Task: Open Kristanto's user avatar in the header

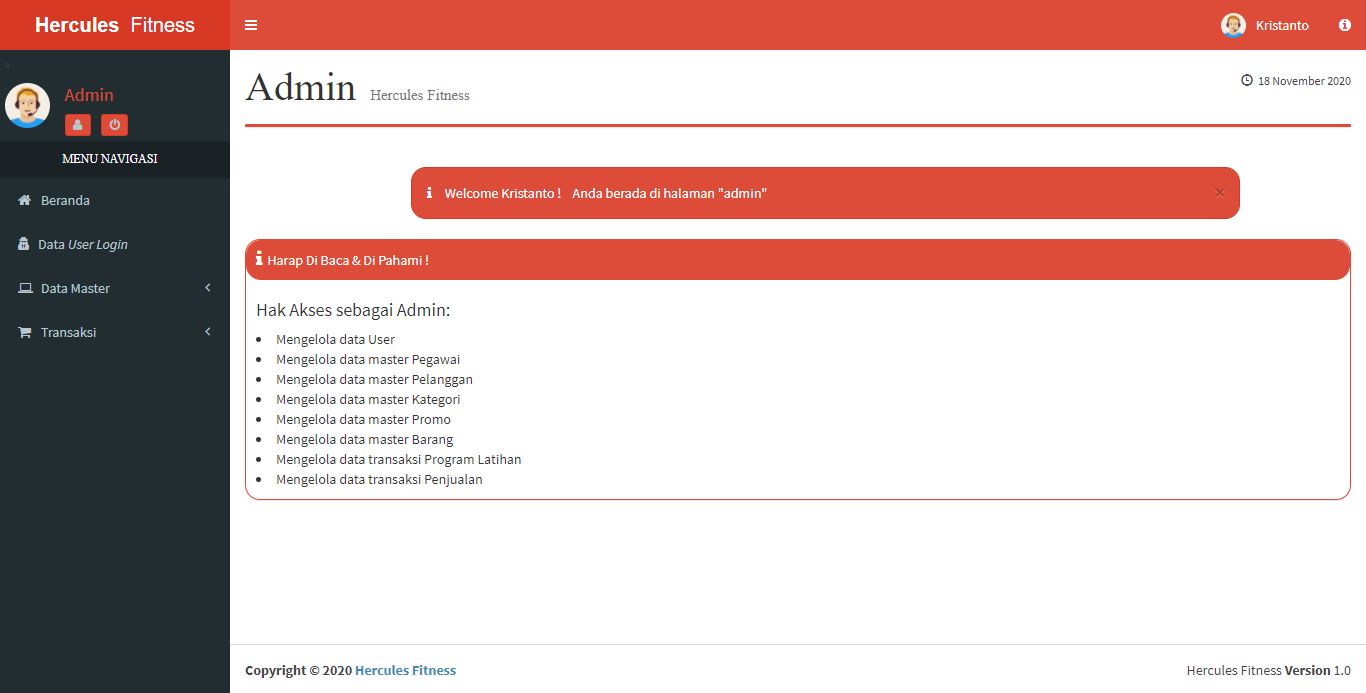Action: [x=1233, y=25]
